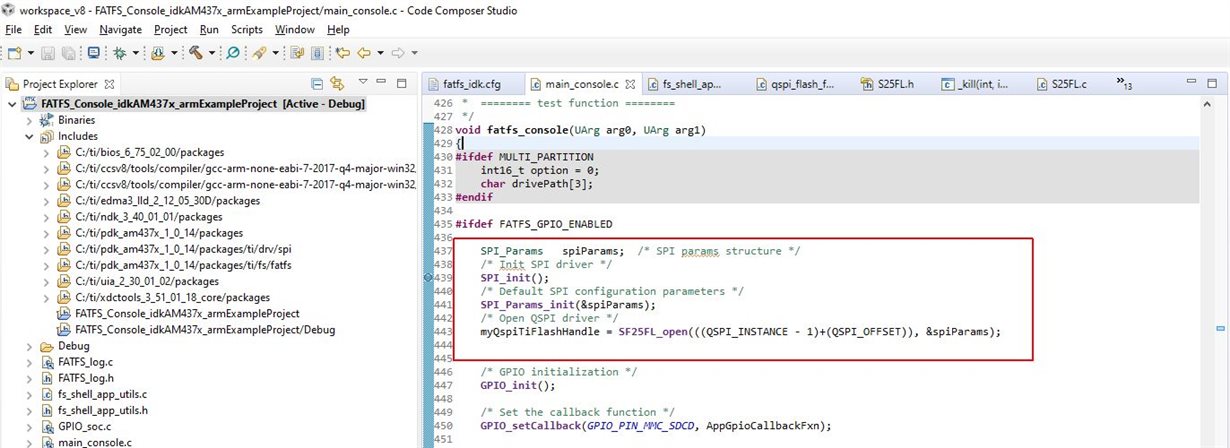Open the Edit menu
This screenshot has height=448, width=1230.
pyautogui.click(x=43, y=30)
